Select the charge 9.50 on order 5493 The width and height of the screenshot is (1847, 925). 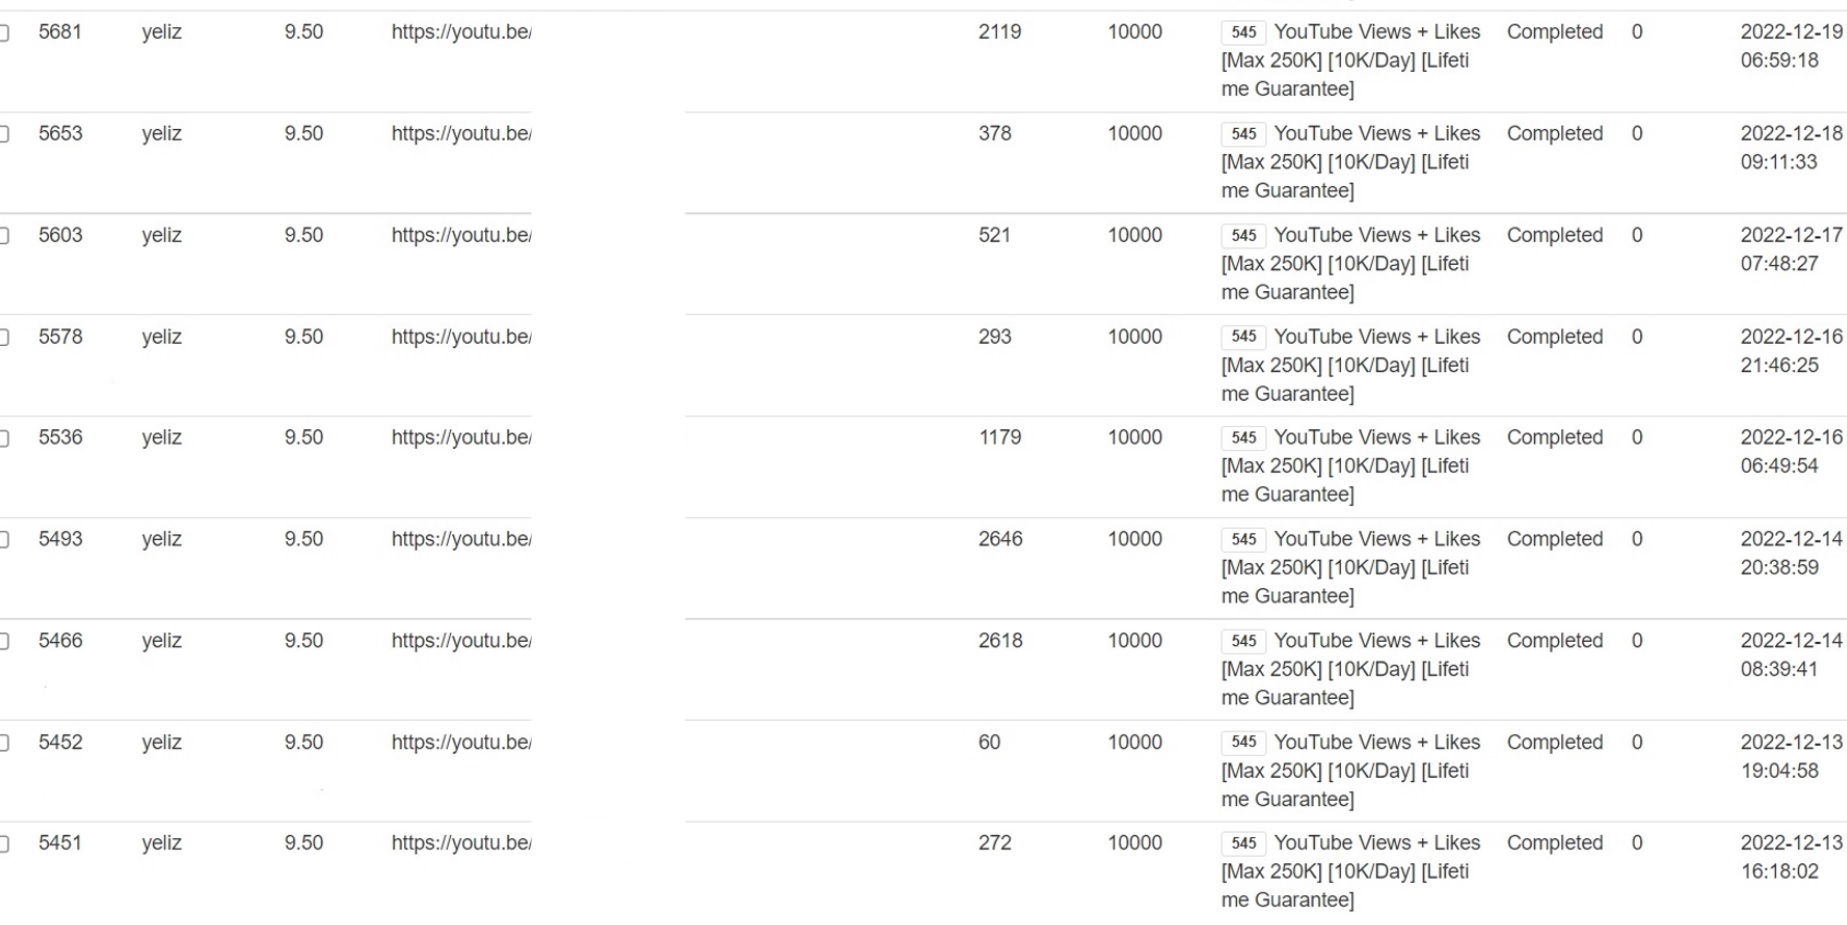pos(303,540)
